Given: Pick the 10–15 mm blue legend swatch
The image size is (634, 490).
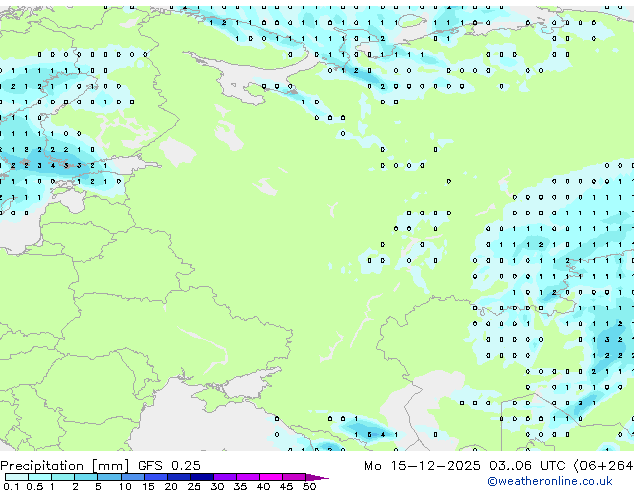Looking at the screenshot, I should 132,477.
